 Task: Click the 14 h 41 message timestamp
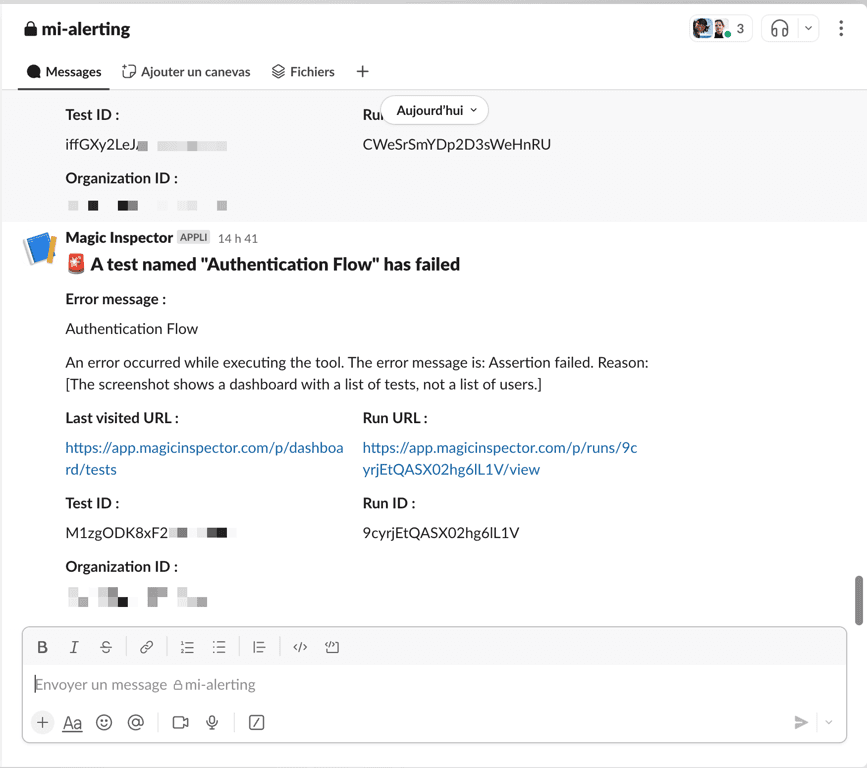tap(238, 238)
